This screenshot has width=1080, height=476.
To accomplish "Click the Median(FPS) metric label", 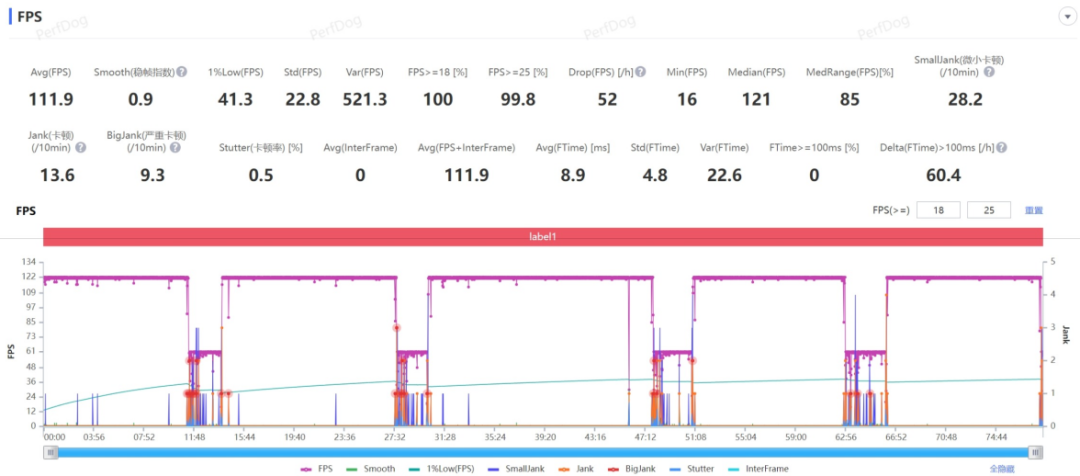I will [x=756, y=72].
